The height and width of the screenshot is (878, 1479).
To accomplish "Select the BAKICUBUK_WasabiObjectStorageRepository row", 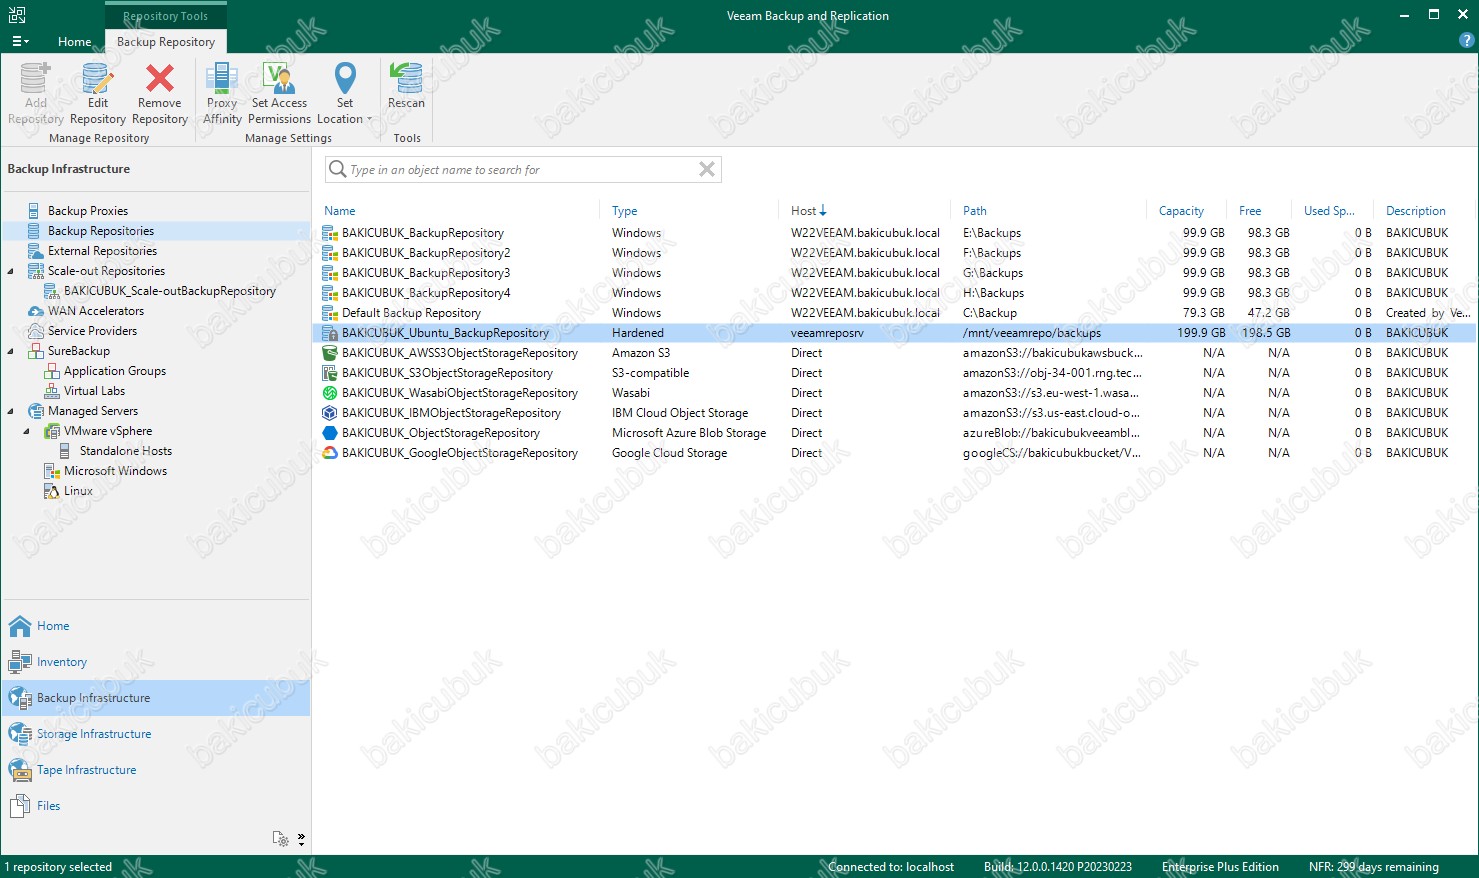I will [895, 393].
